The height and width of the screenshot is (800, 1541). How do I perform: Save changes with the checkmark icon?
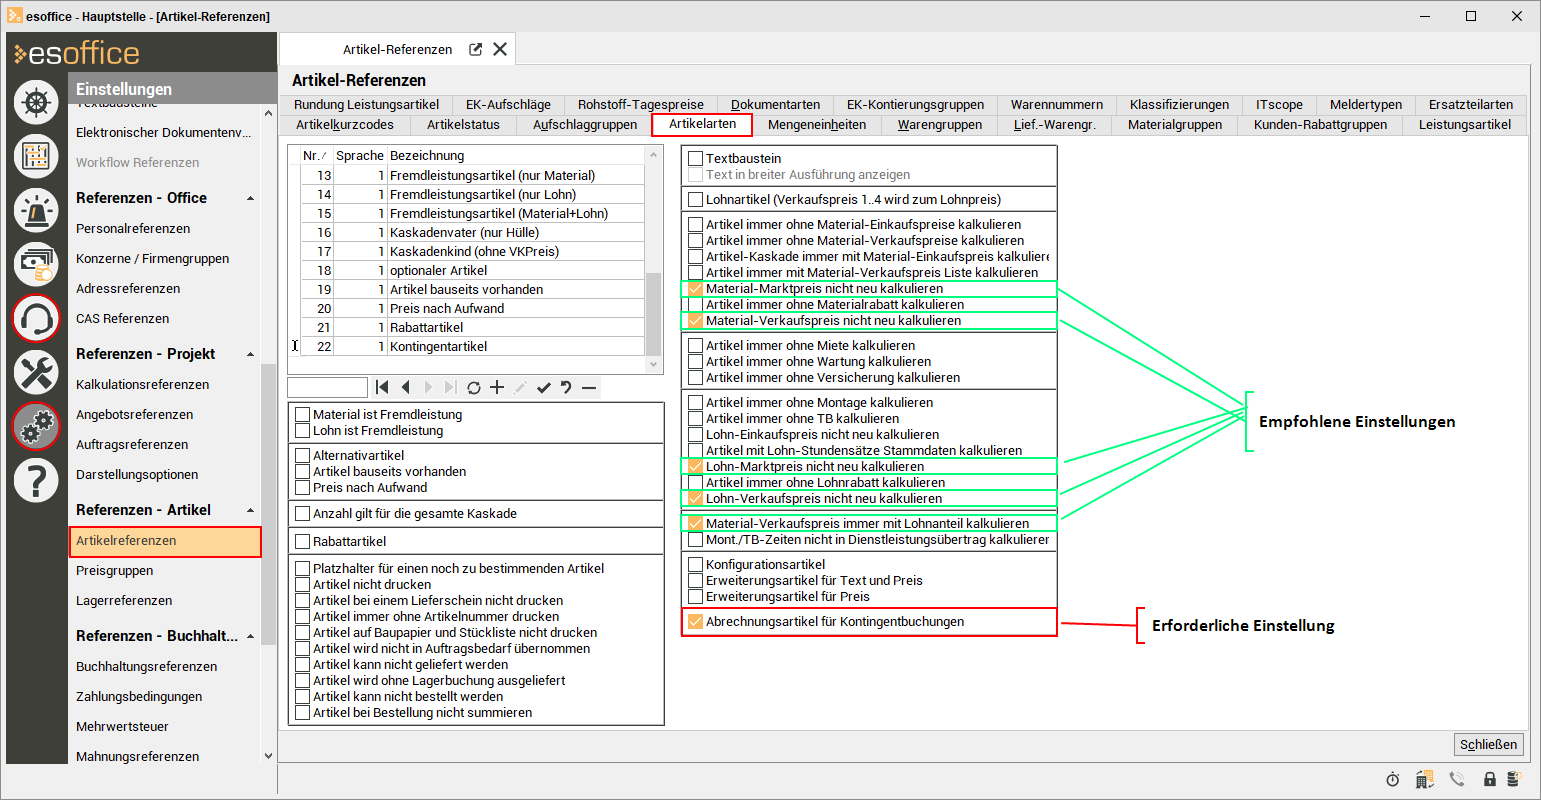tap(543, 387)
